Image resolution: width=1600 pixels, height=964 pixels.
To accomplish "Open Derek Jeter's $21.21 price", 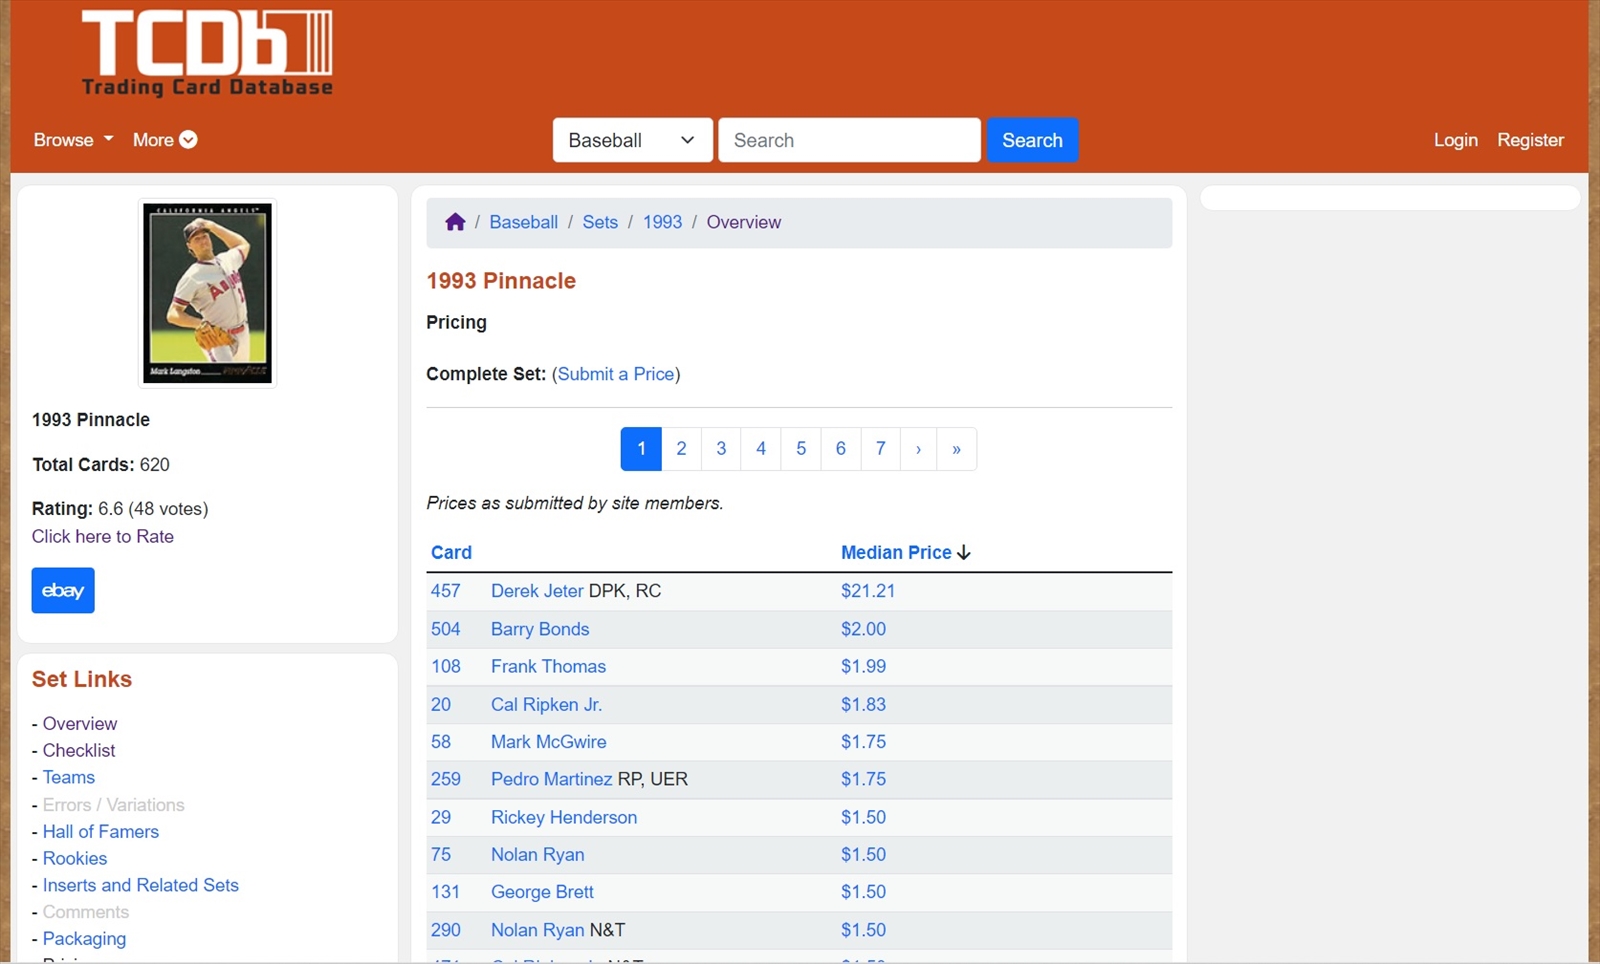I will [868, 591].
